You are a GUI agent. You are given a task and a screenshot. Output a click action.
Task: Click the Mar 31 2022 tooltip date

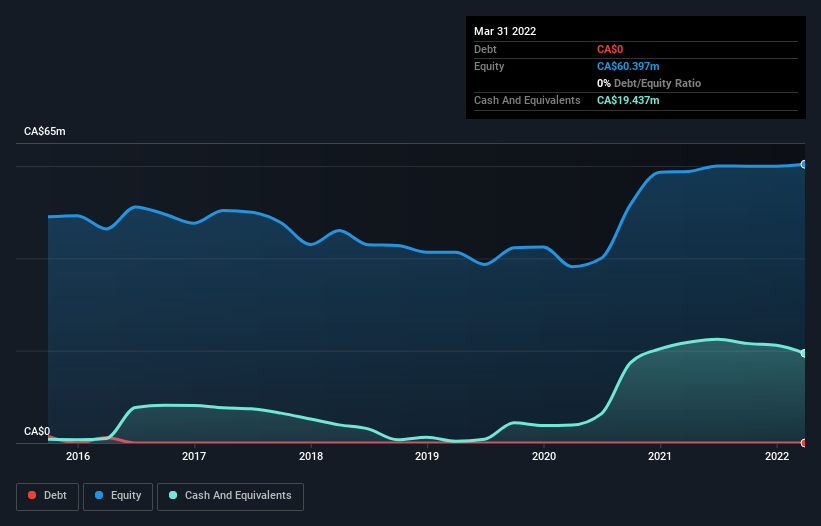(505, 31)
